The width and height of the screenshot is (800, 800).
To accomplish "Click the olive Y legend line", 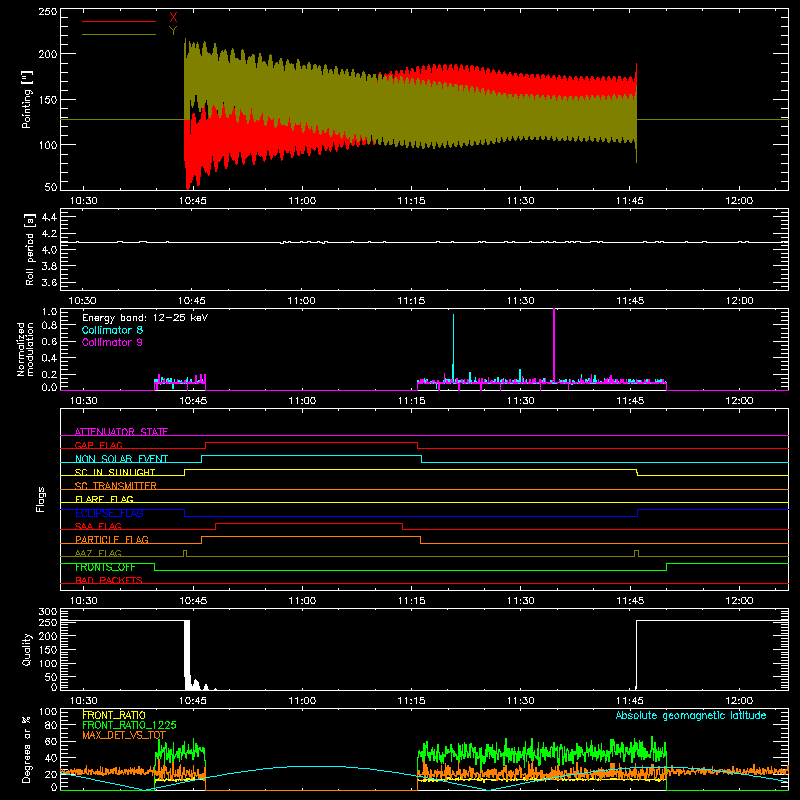I will coord(119,34).
